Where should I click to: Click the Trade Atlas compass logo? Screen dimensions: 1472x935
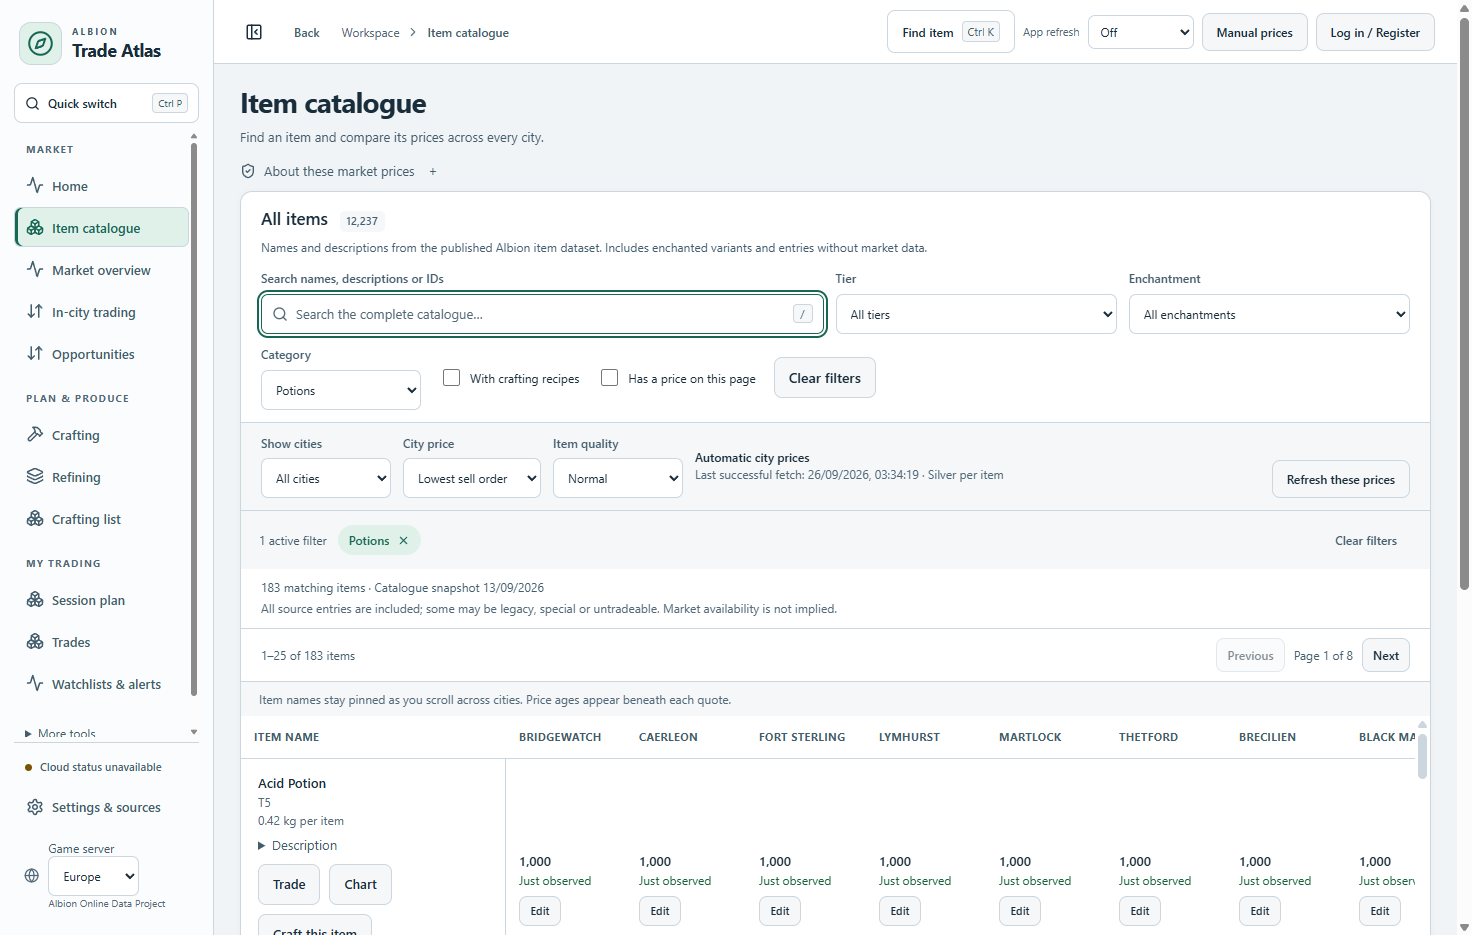[x=40, y=43]
